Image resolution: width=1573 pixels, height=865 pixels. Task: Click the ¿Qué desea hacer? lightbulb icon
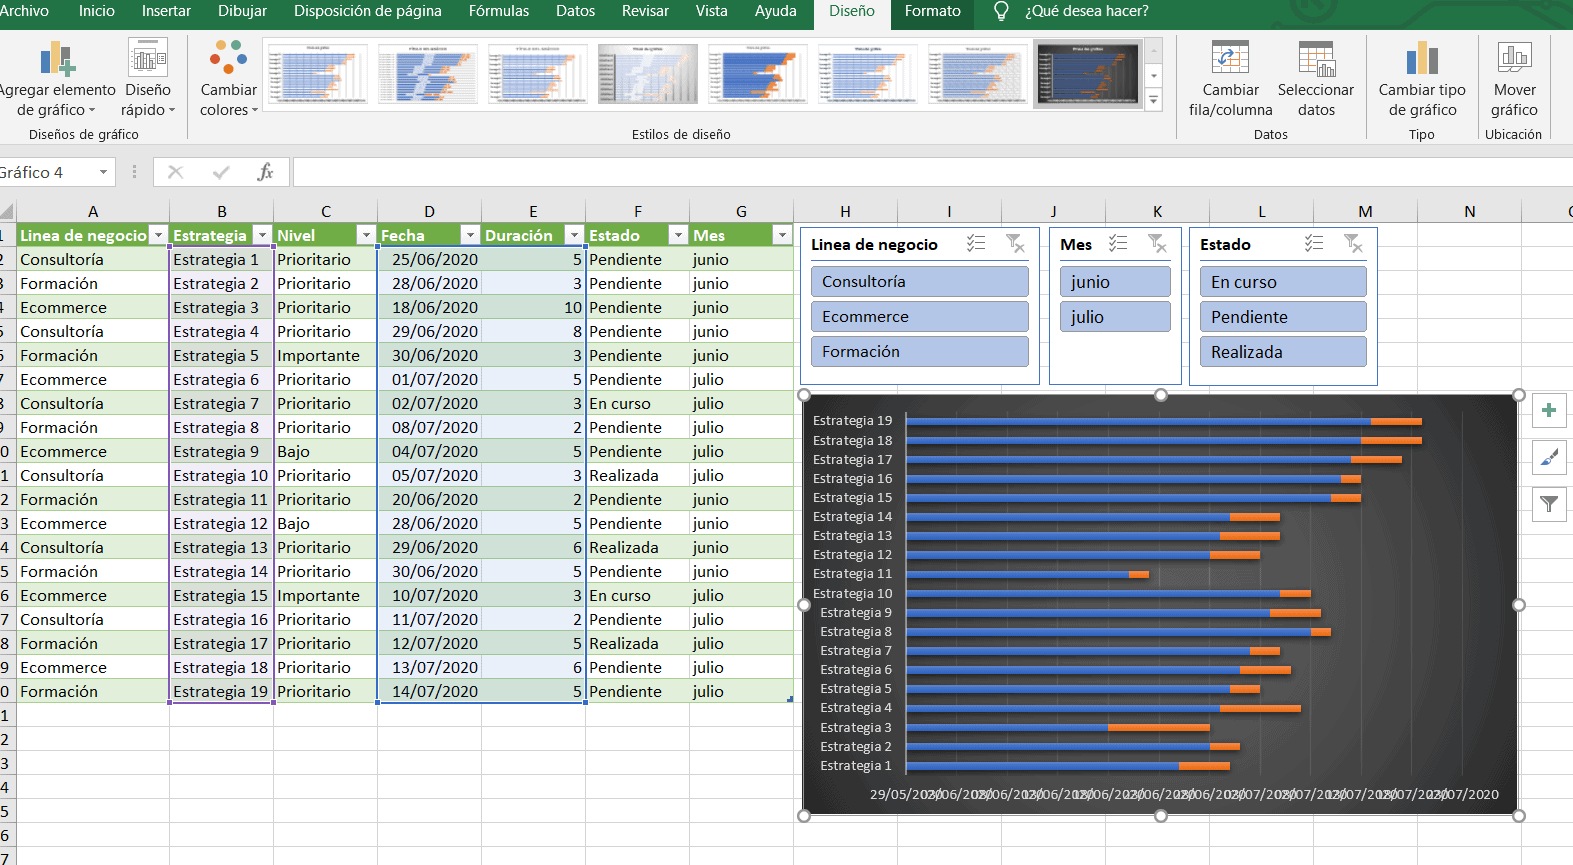point(1000,11)
